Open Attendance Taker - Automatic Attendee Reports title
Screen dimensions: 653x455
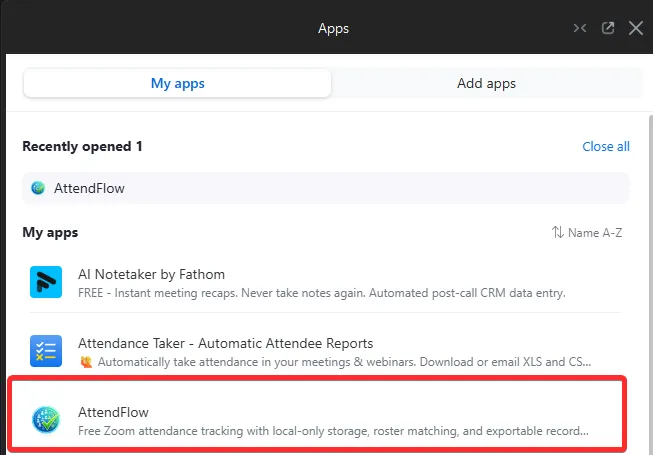click(225, 343)
